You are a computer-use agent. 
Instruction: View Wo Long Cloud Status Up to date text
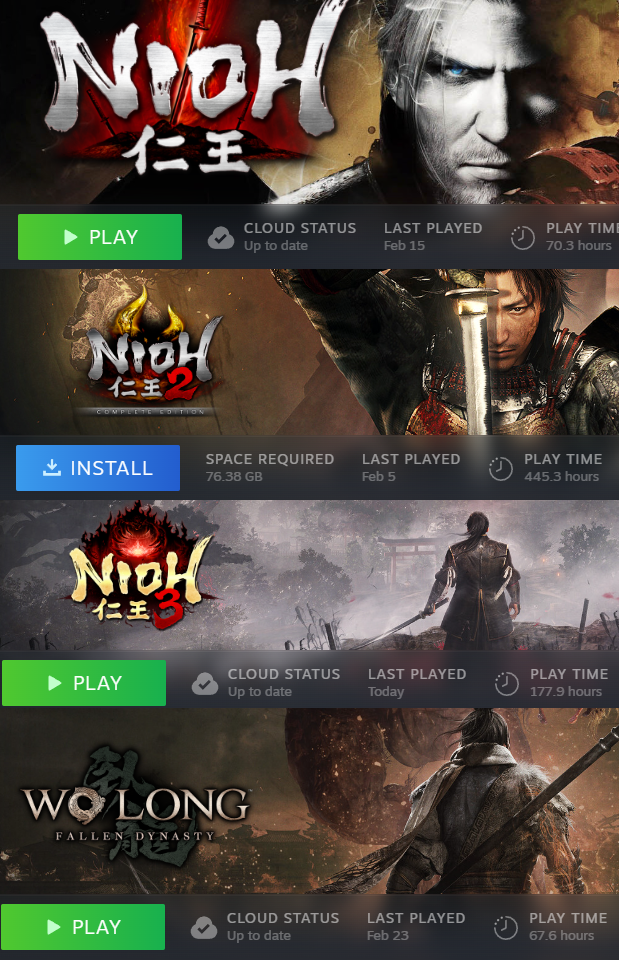tap(282, 927)
